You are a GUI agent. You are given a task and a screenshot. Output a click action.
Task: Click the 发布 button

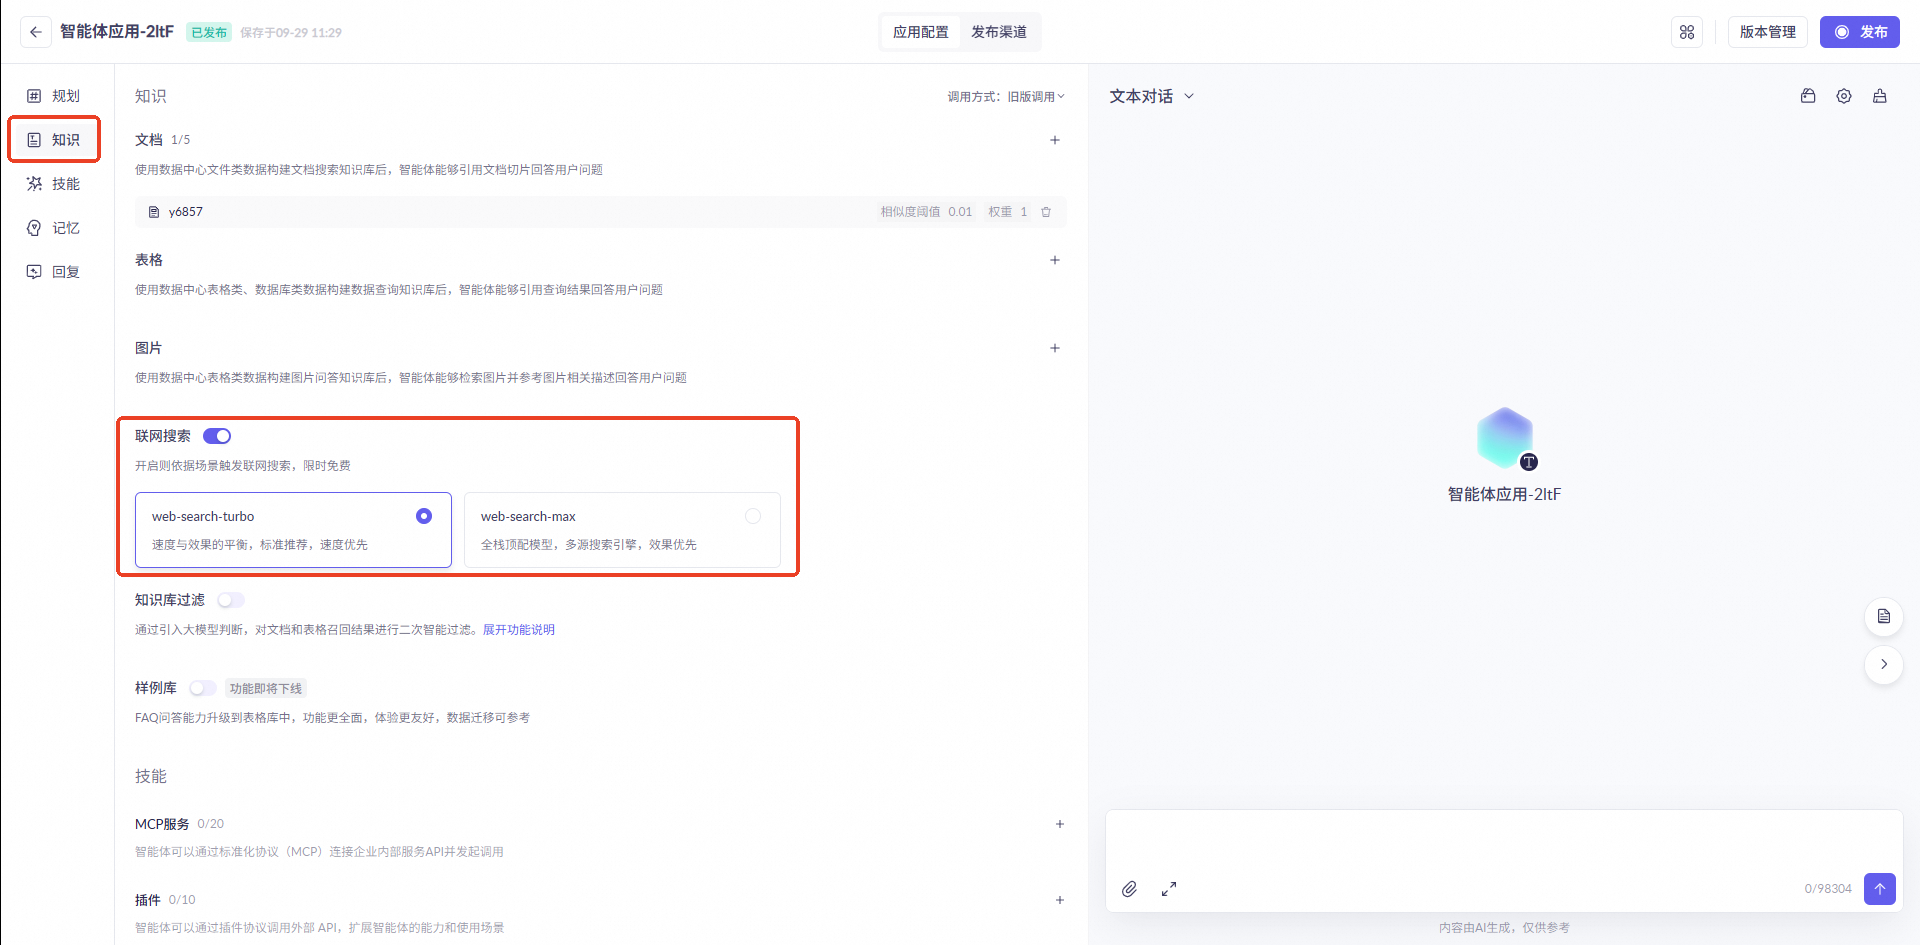pos(1860,32)
